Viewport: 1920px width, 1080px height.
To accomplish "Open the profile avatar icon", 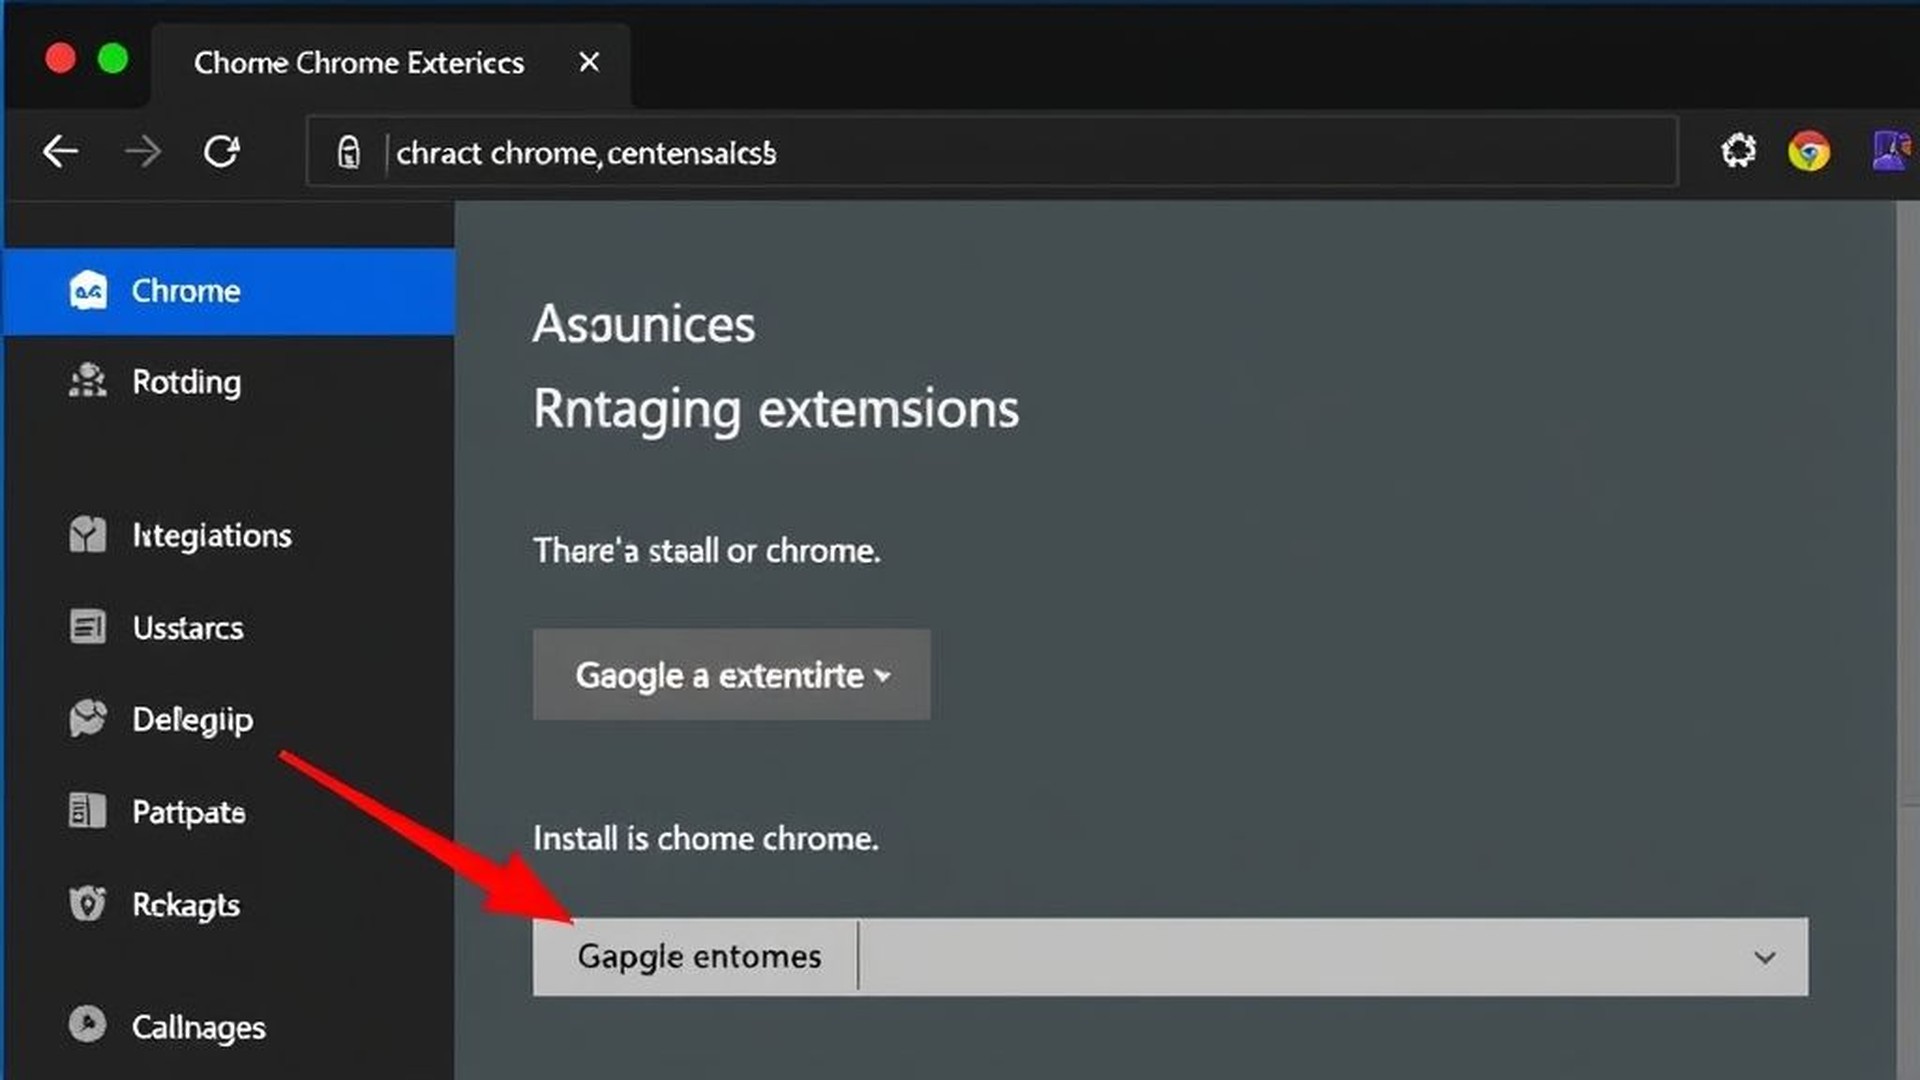I will (1890, 151).
